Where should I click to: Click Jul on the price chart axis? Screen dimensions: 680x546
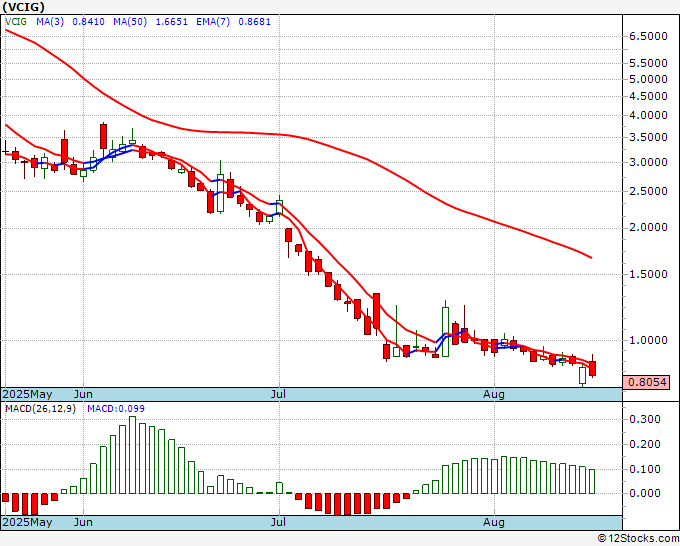[x=278, y=394]
